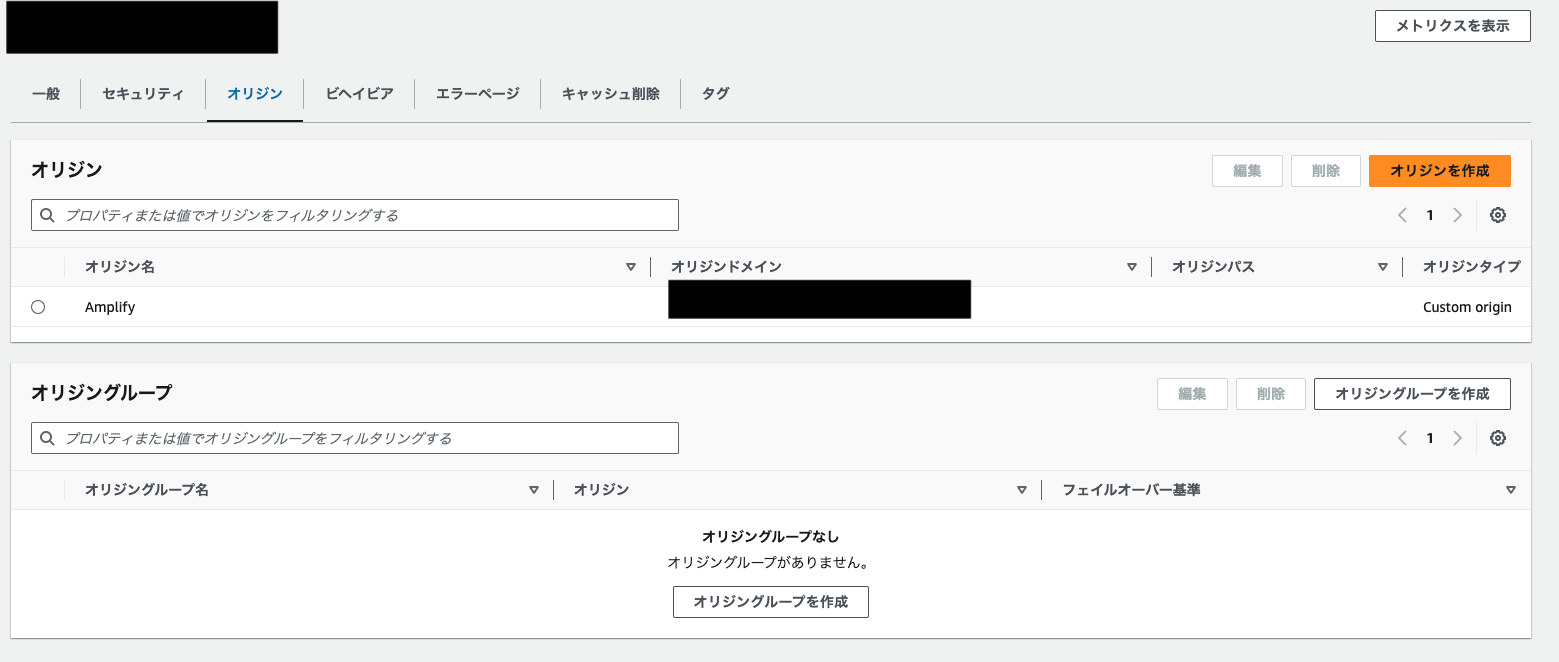Open table preferences gear in オリジングループ section
The width and height of the screenshot is (1559, 662).
pyautogui.click(x=1497, y=438)
